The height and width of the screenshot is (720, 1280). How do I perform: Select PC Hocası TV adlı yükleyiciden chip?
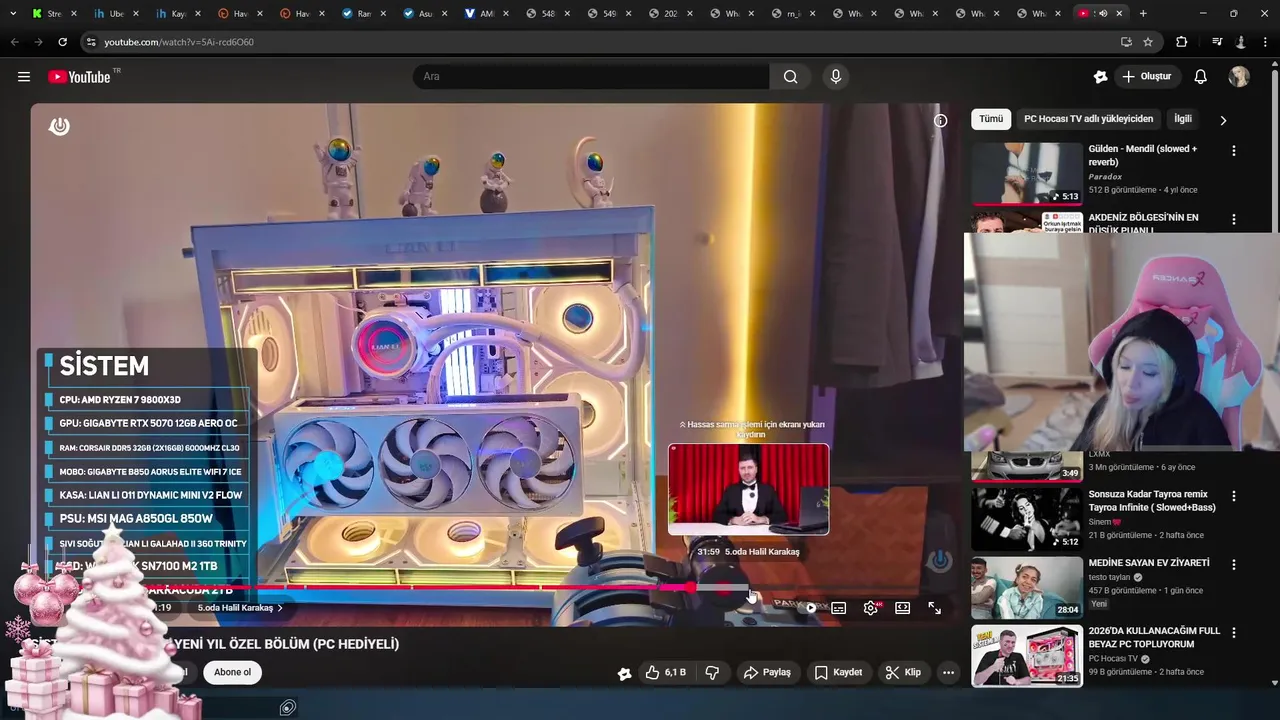[x=1088, y=119]
